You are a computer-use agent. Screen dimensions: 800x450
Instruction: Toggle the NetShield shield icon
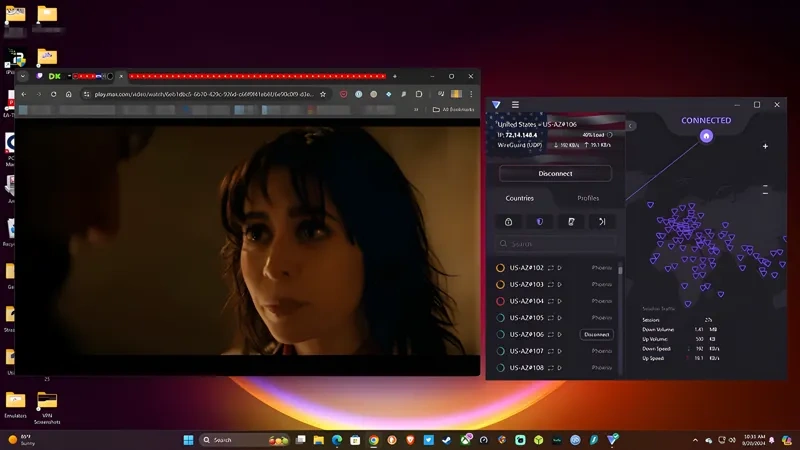pyautogui.click(x=540, y=221)
